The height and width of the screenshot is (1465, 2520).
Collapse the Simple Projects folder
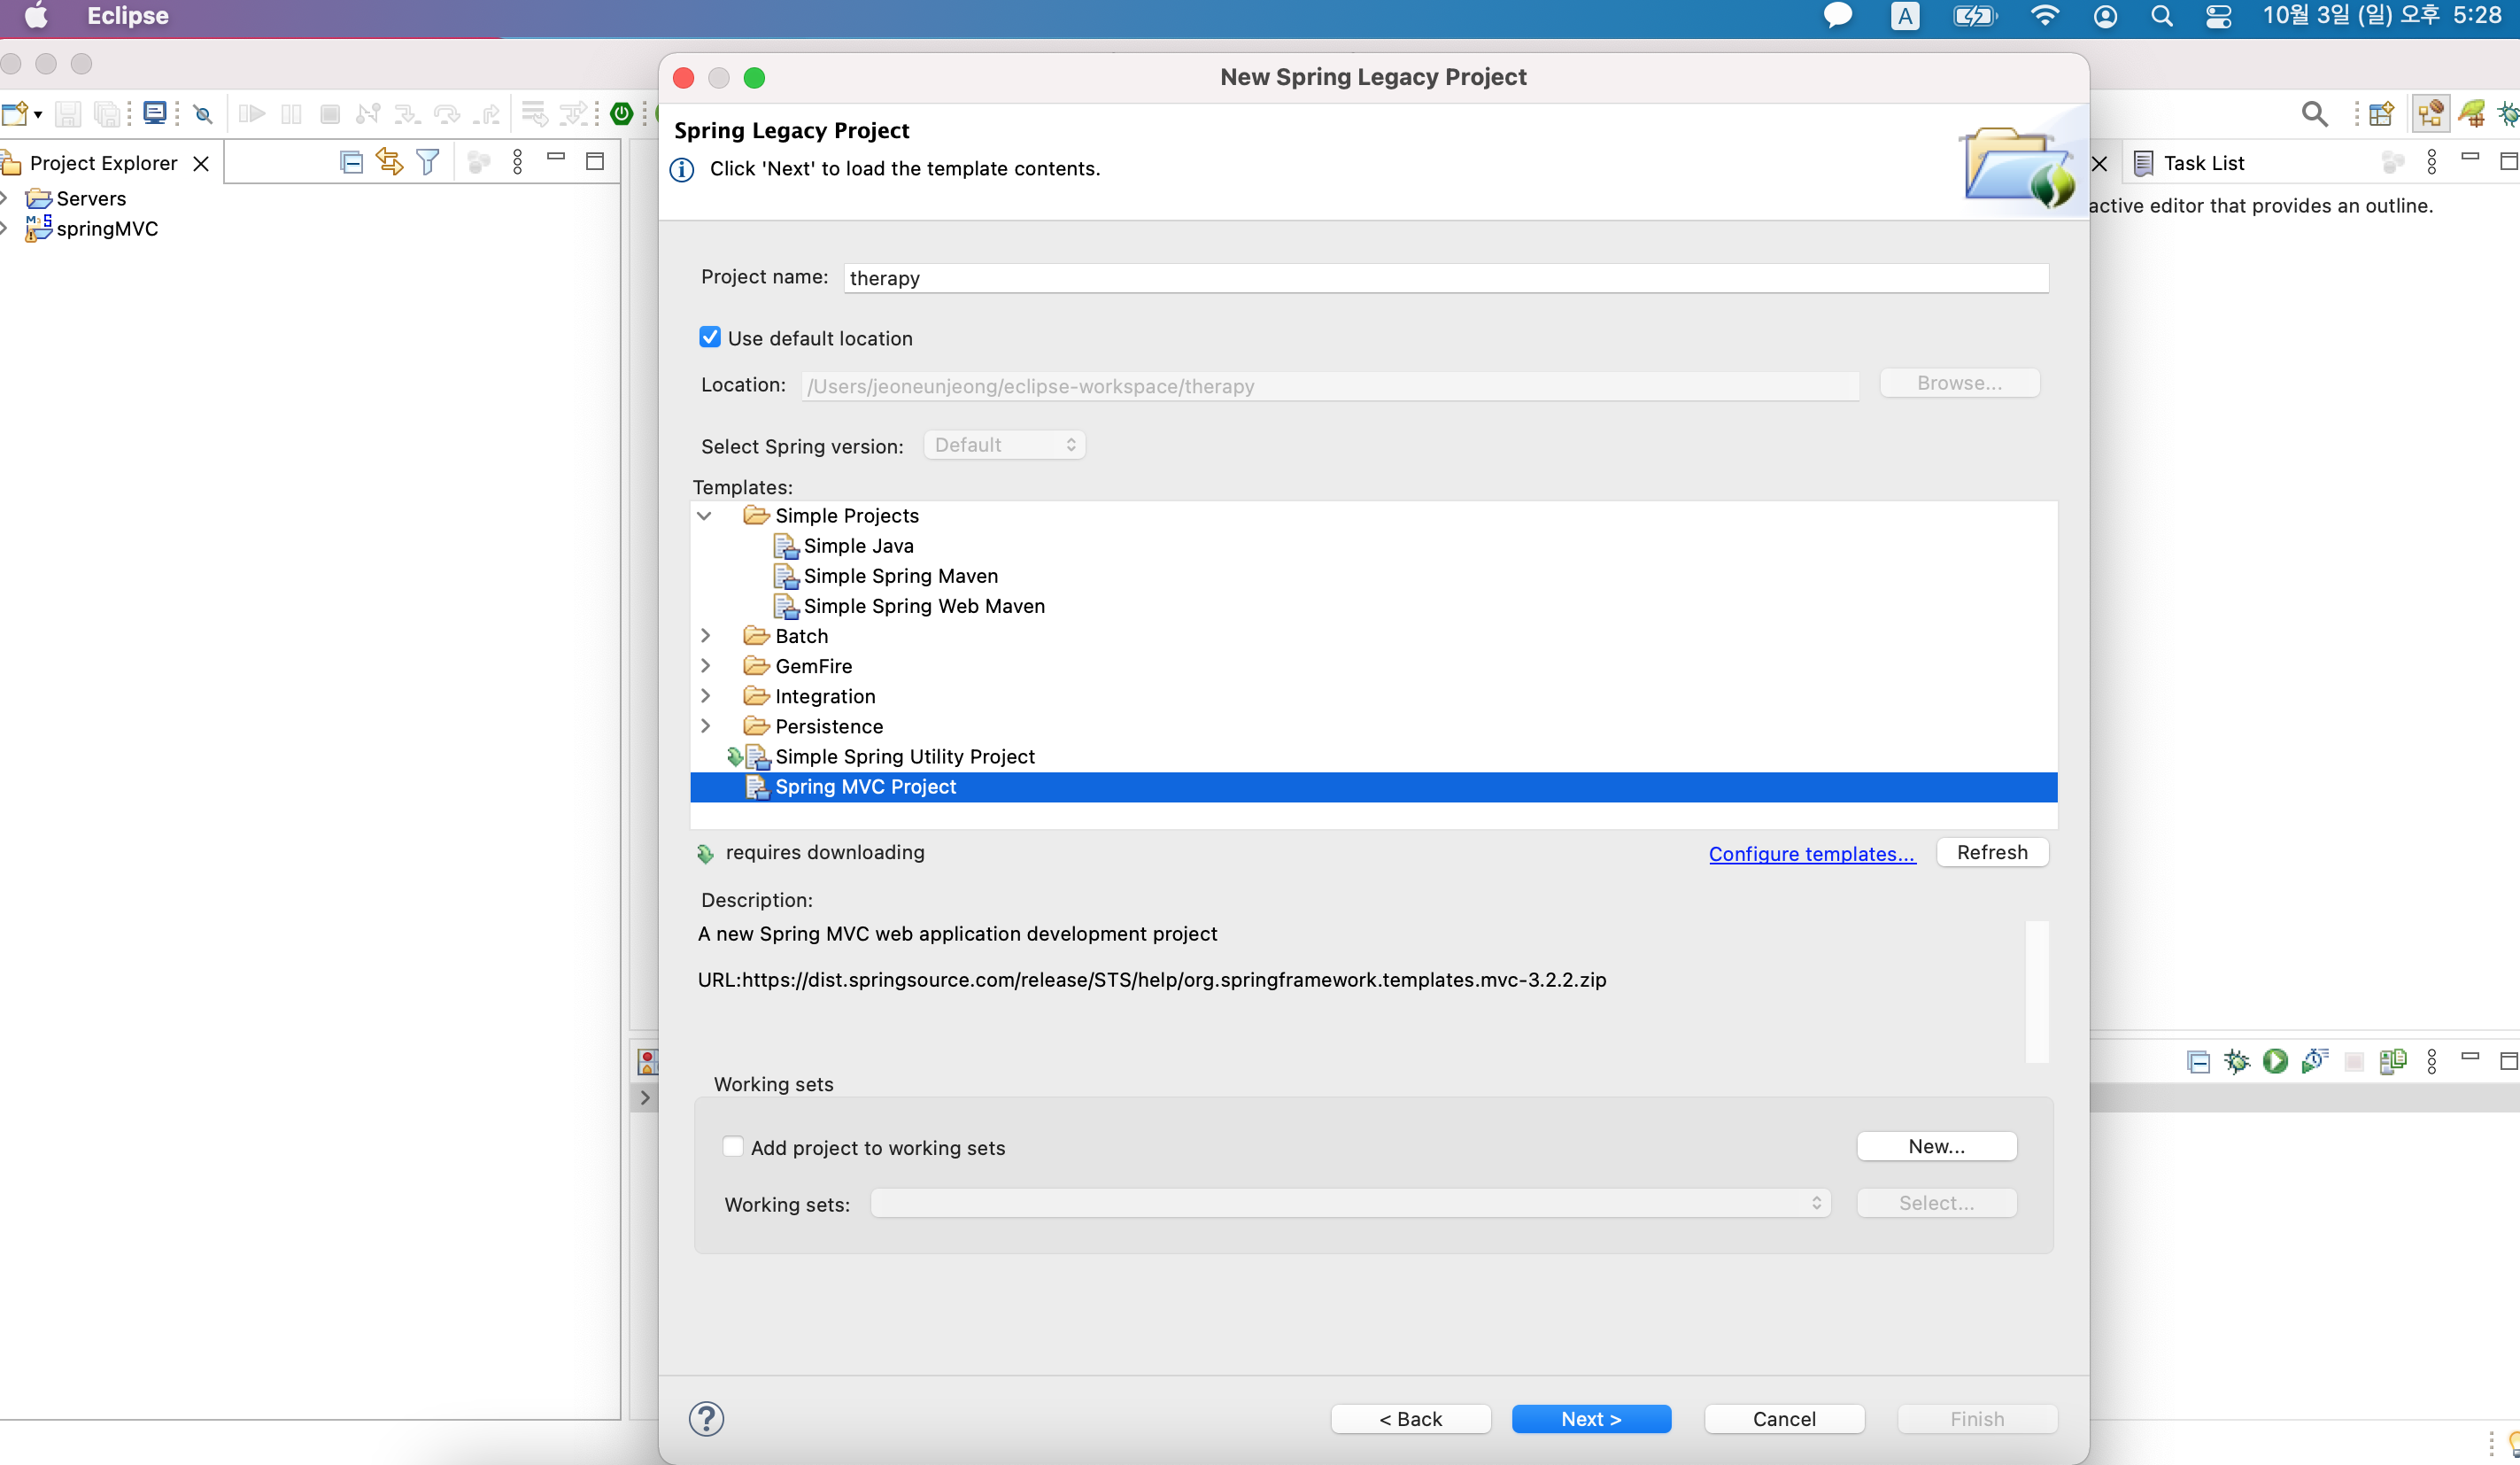[705, 515]
